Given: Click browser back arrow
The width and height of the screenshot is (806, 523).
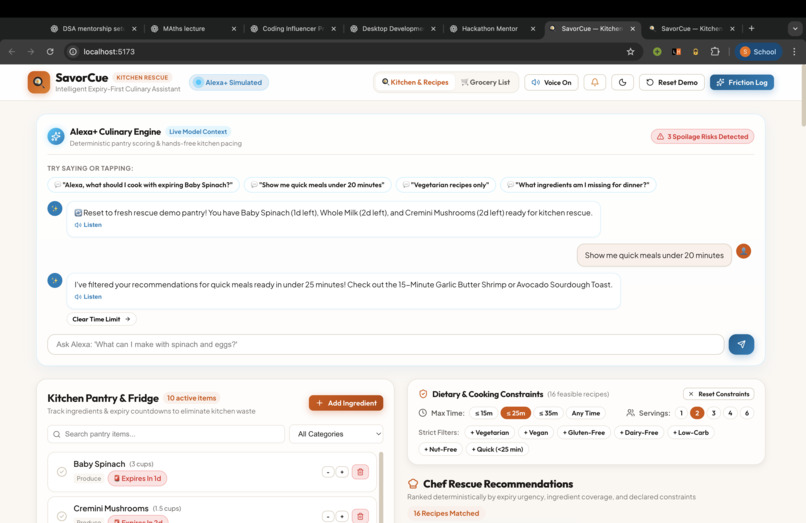Looking at the screenshot, I should (12, 51).
